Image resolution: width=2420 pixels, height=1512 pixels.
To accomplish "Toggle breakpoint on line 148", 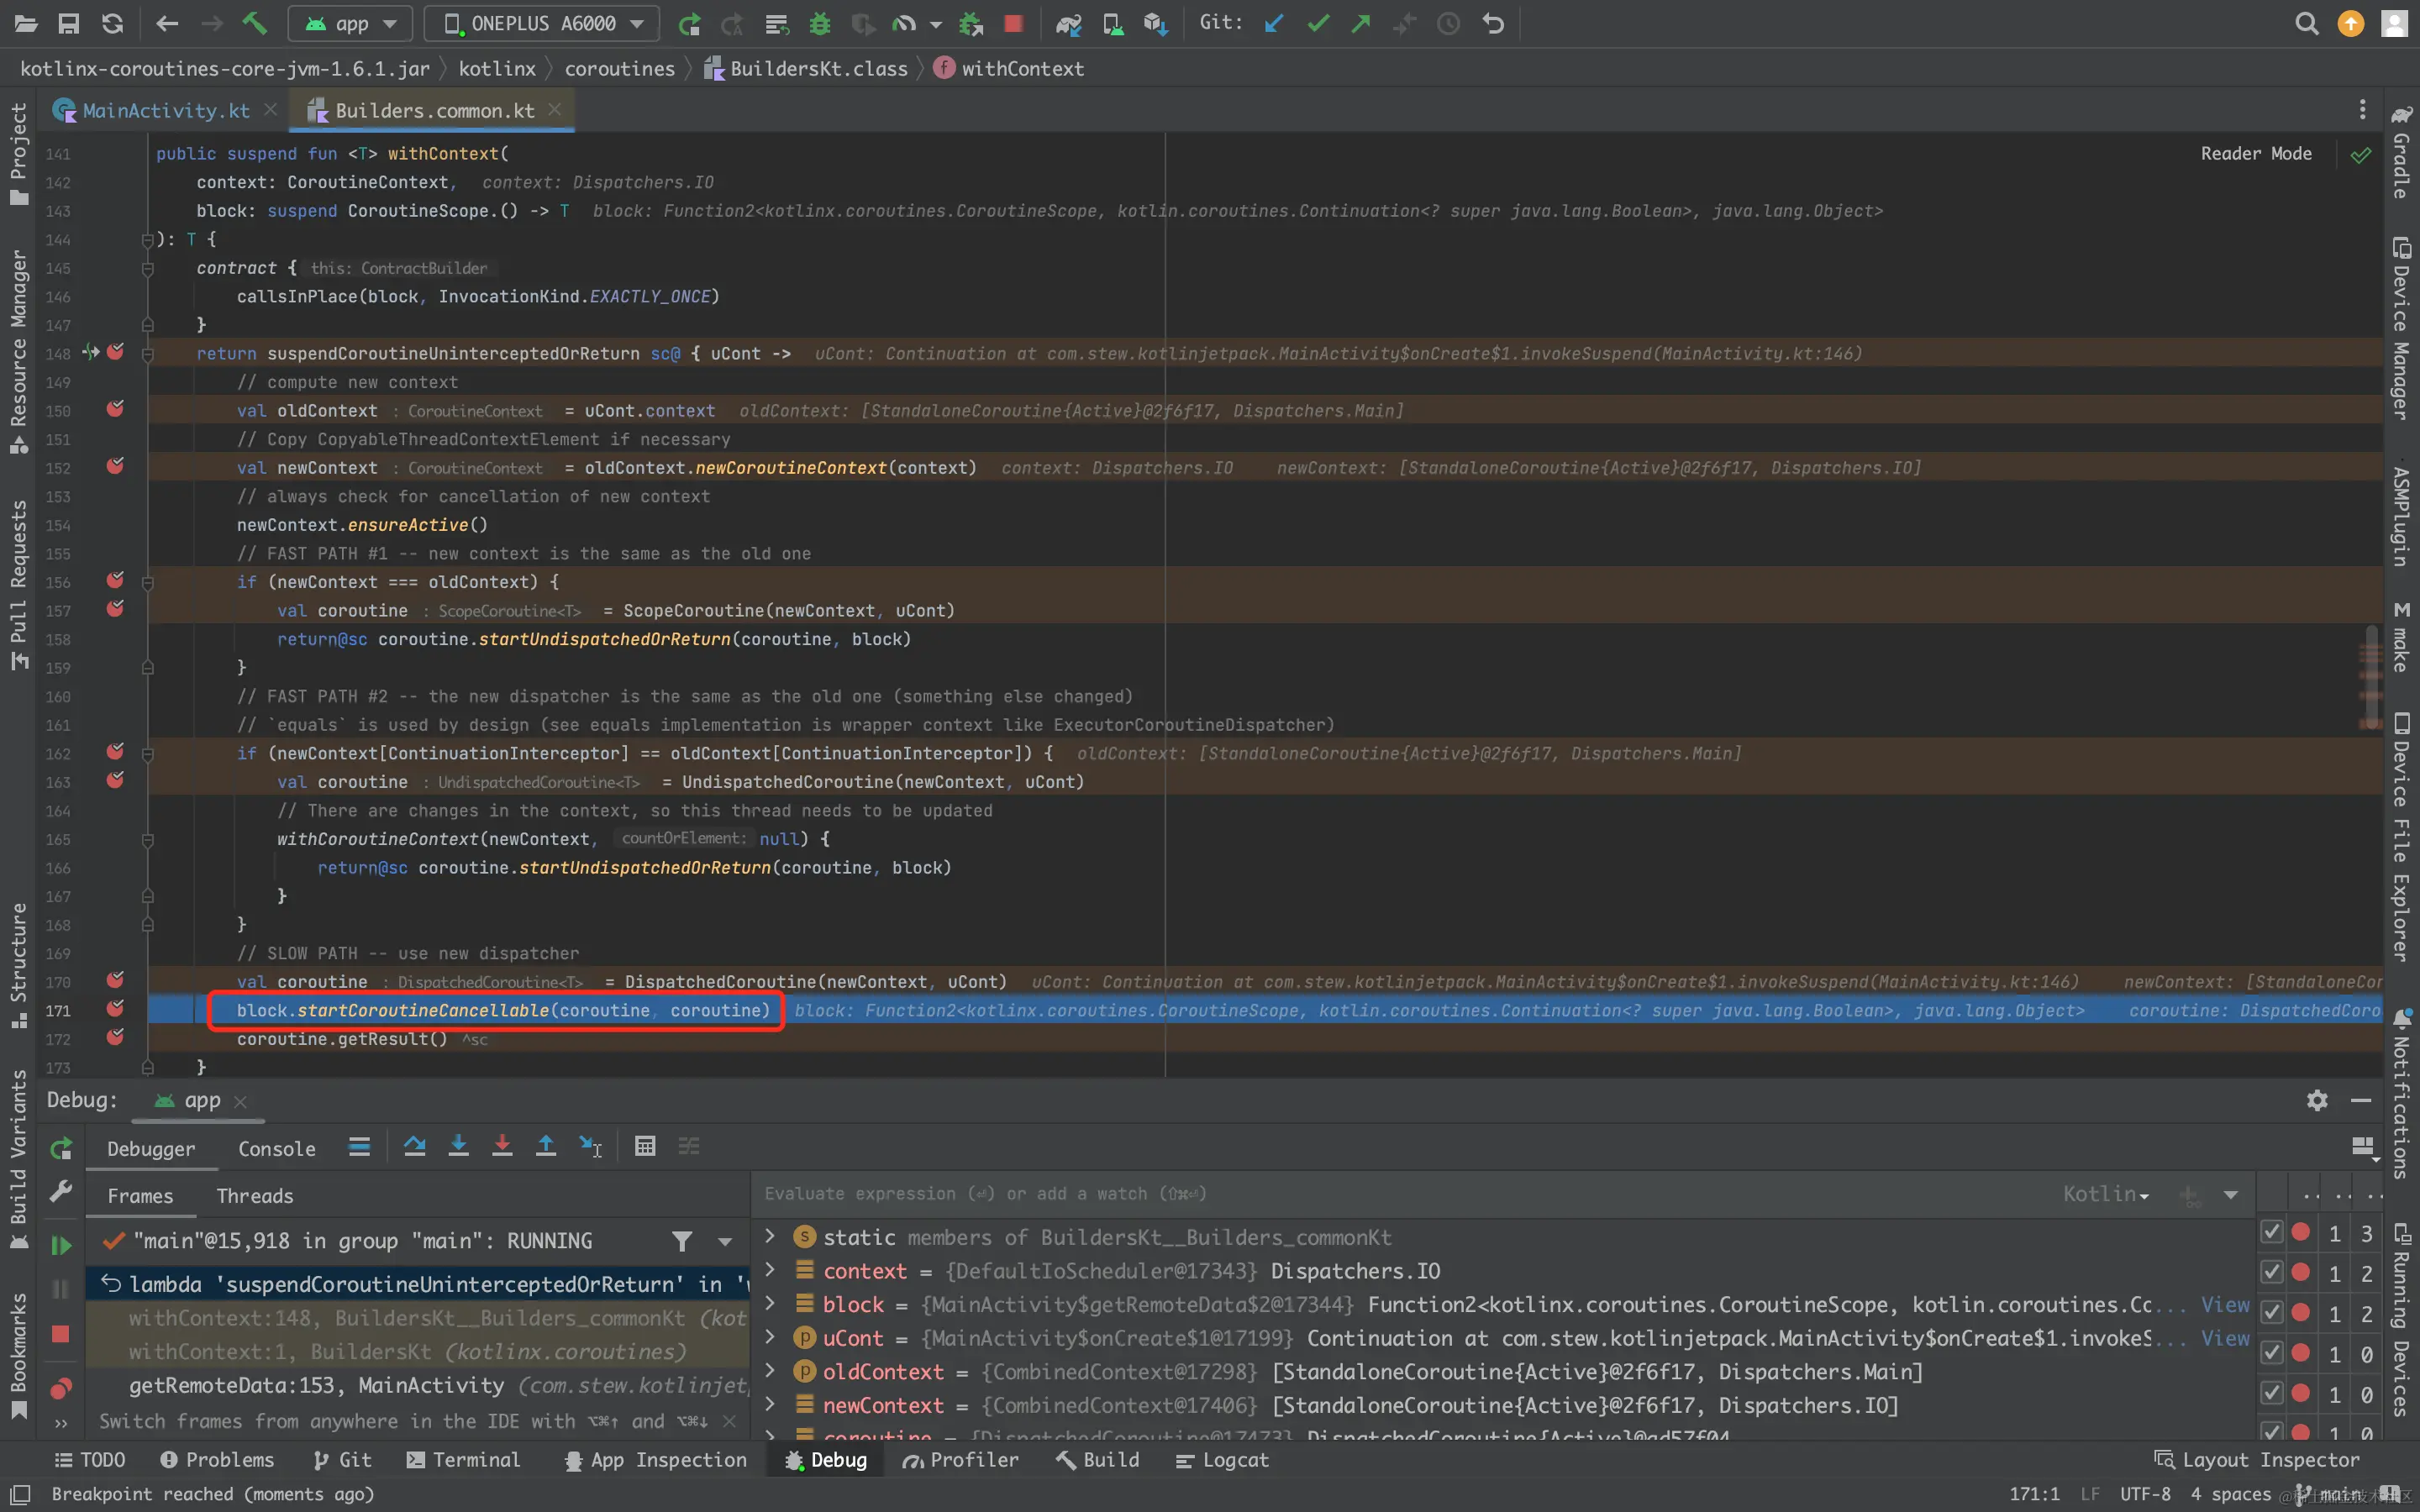I will pos(116,352).
